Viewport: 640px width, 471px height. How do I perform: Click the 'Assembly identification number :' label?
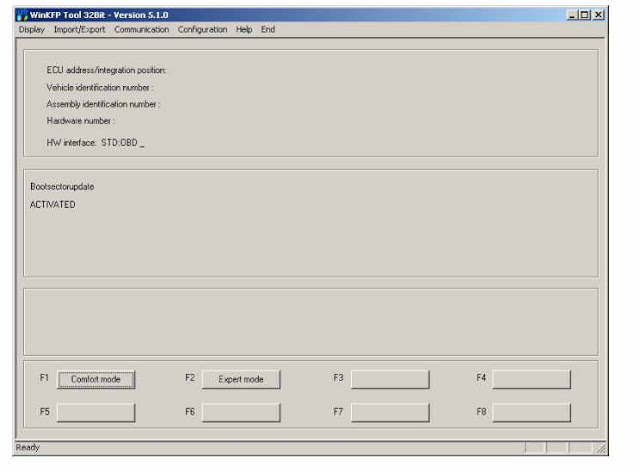click(103, 104)
